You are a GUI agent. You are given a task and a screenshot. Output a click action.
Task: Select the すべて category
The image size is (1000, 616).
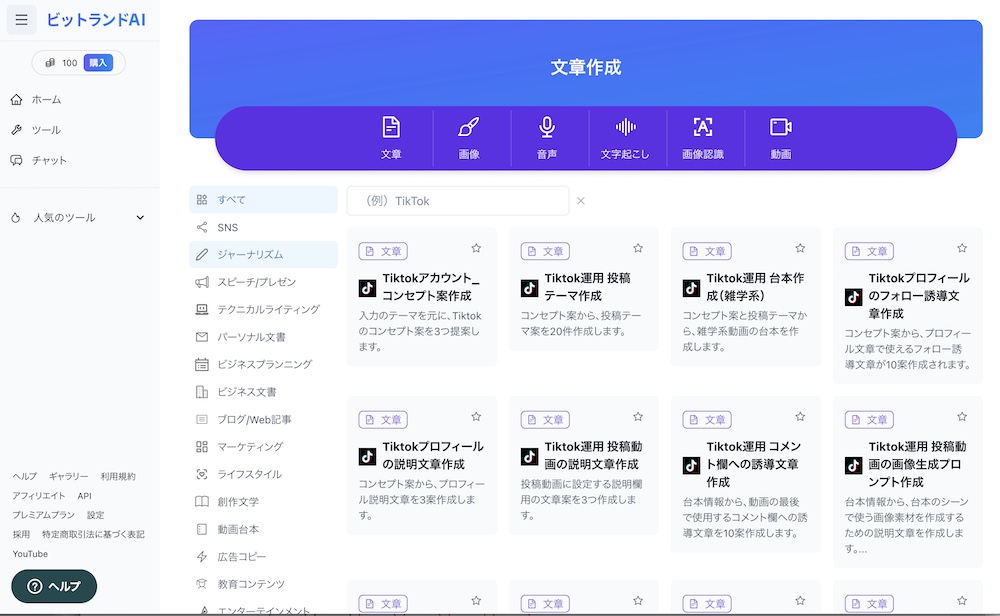pos(263,200)
